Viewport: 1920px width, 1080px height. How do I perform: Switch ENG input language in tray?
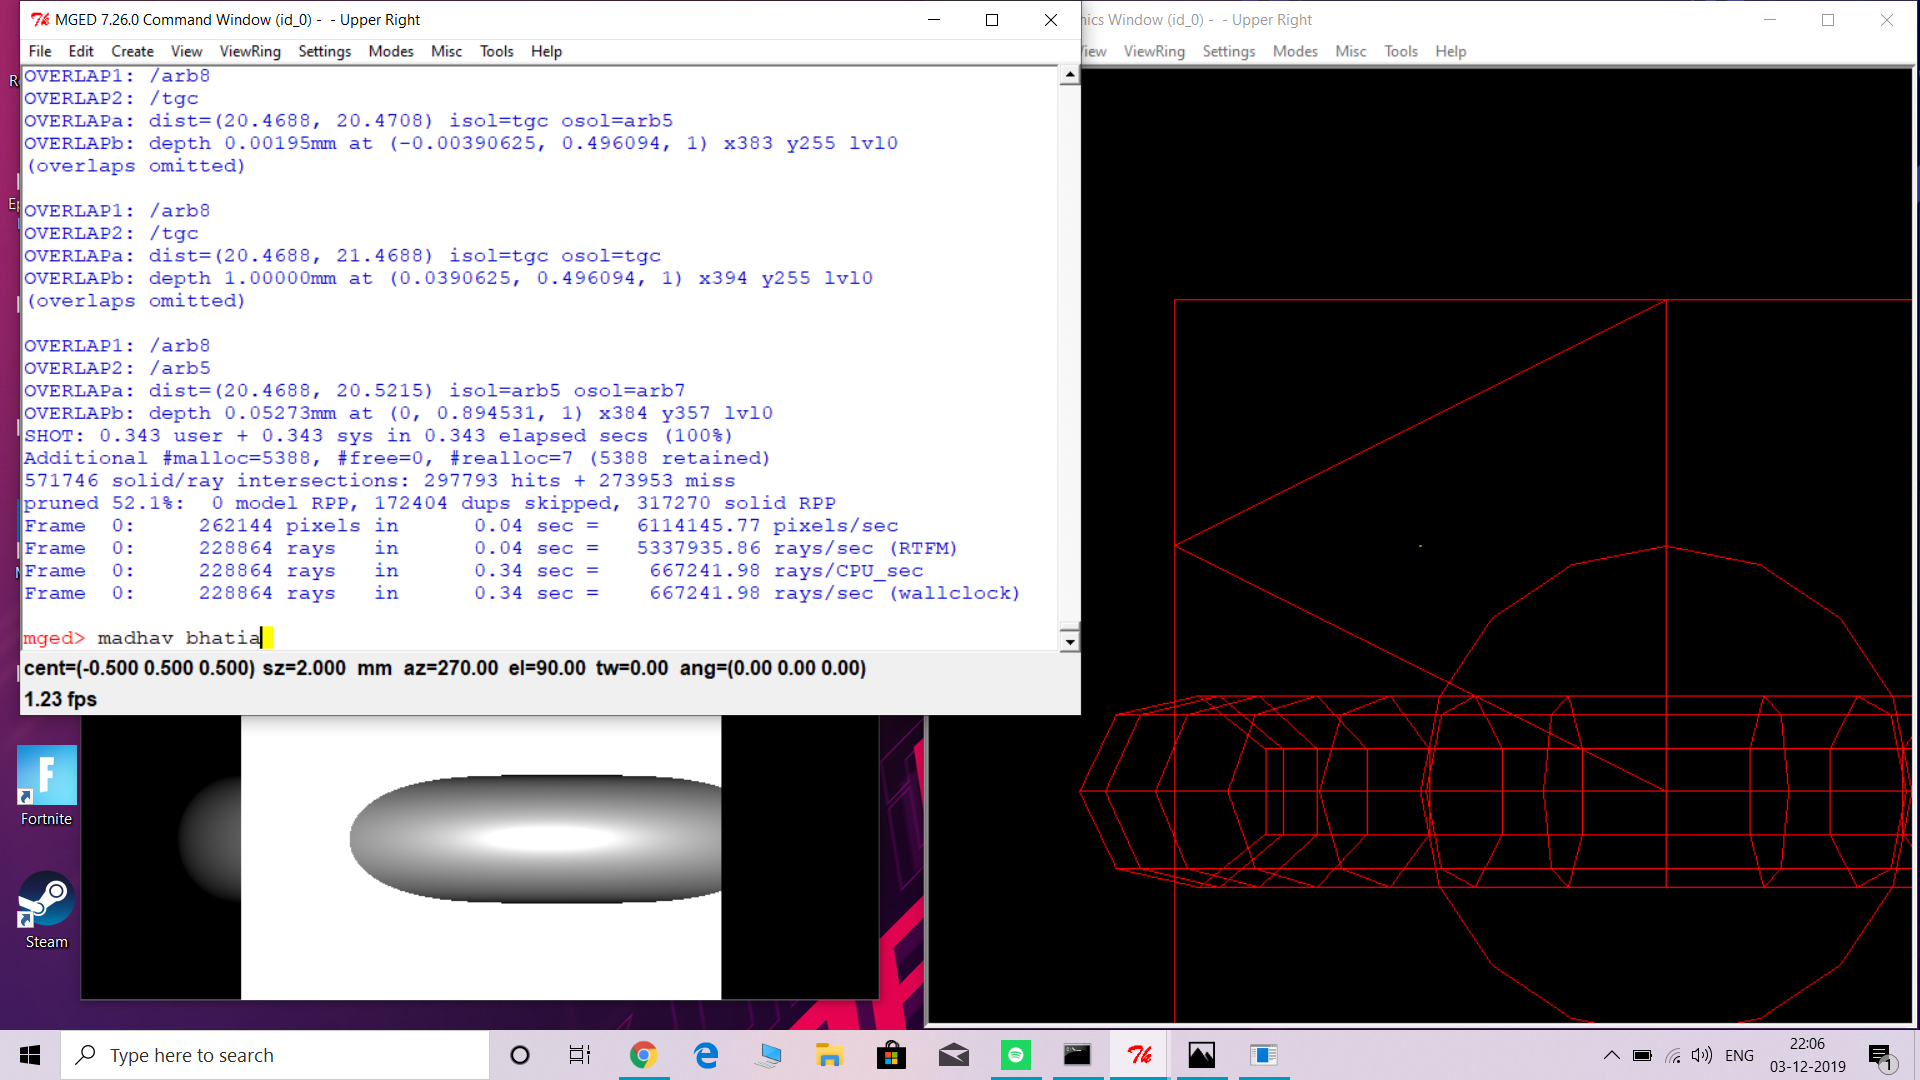click(1740, 1055)
